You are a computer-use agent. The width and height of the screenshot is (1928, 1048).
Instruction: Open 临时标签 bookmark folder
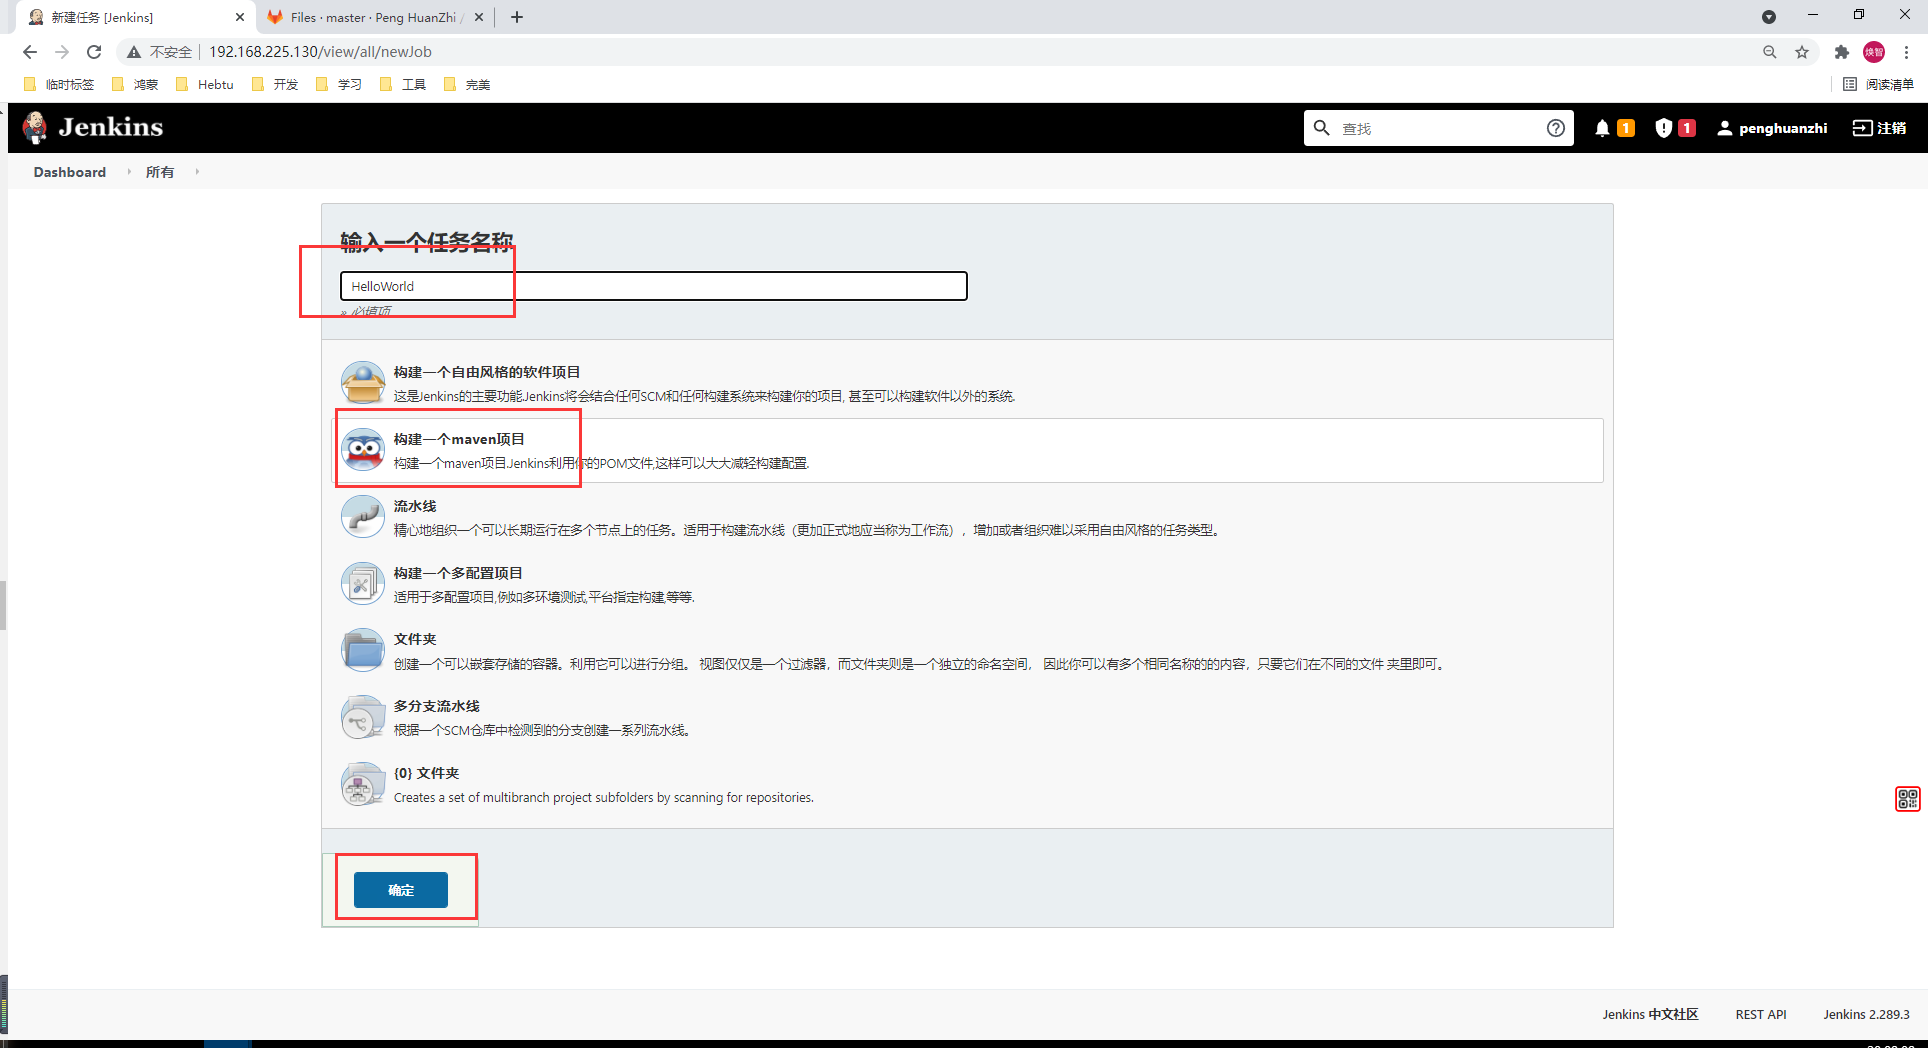tap(59, 84)
